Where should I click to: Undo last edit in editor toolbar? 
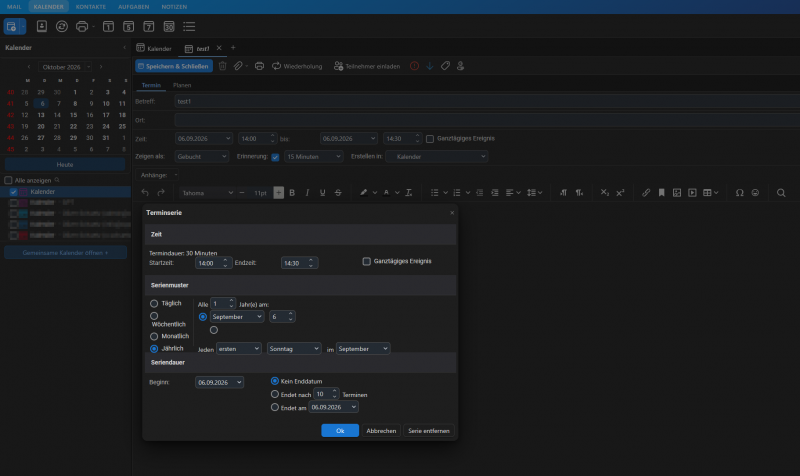tap(145, 192)
